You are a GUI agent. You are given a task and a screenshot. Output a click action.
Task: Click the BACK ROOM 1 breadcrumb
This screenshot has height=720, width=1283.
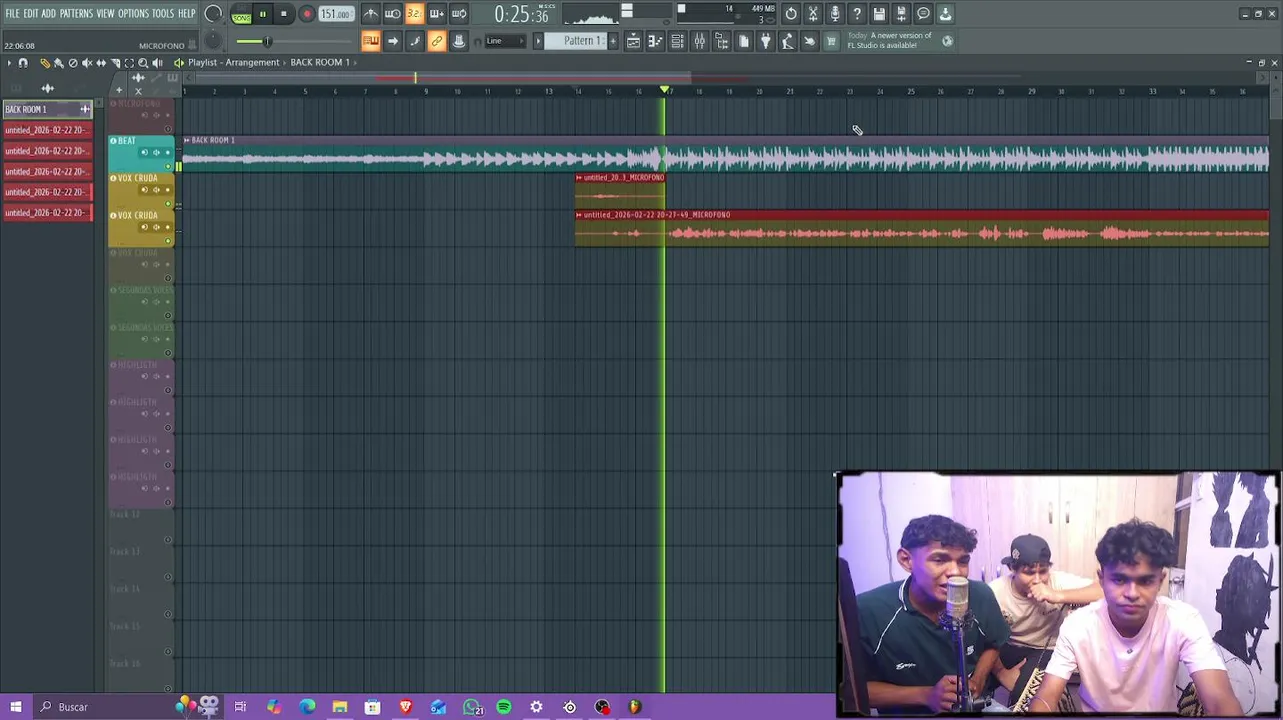[320, 62]
